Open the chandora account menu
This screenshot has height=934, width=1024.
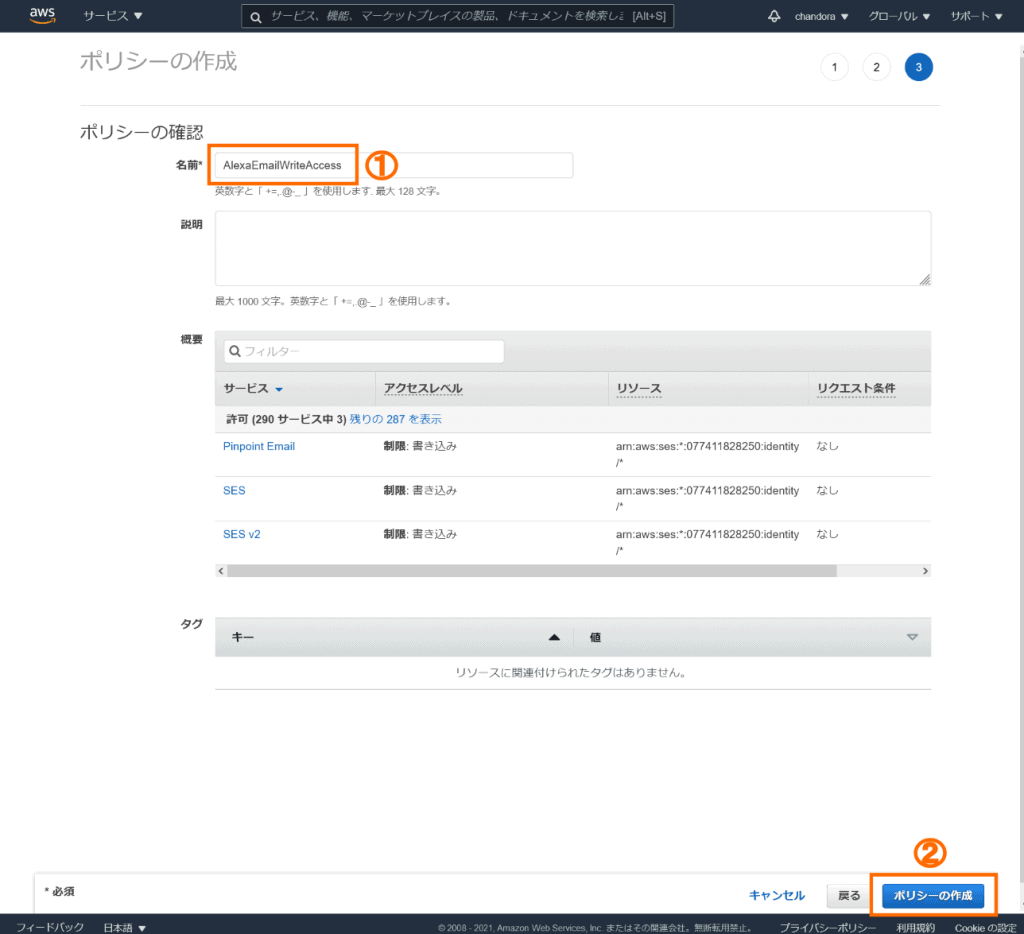pyautogui.click(x=821, y=16)
